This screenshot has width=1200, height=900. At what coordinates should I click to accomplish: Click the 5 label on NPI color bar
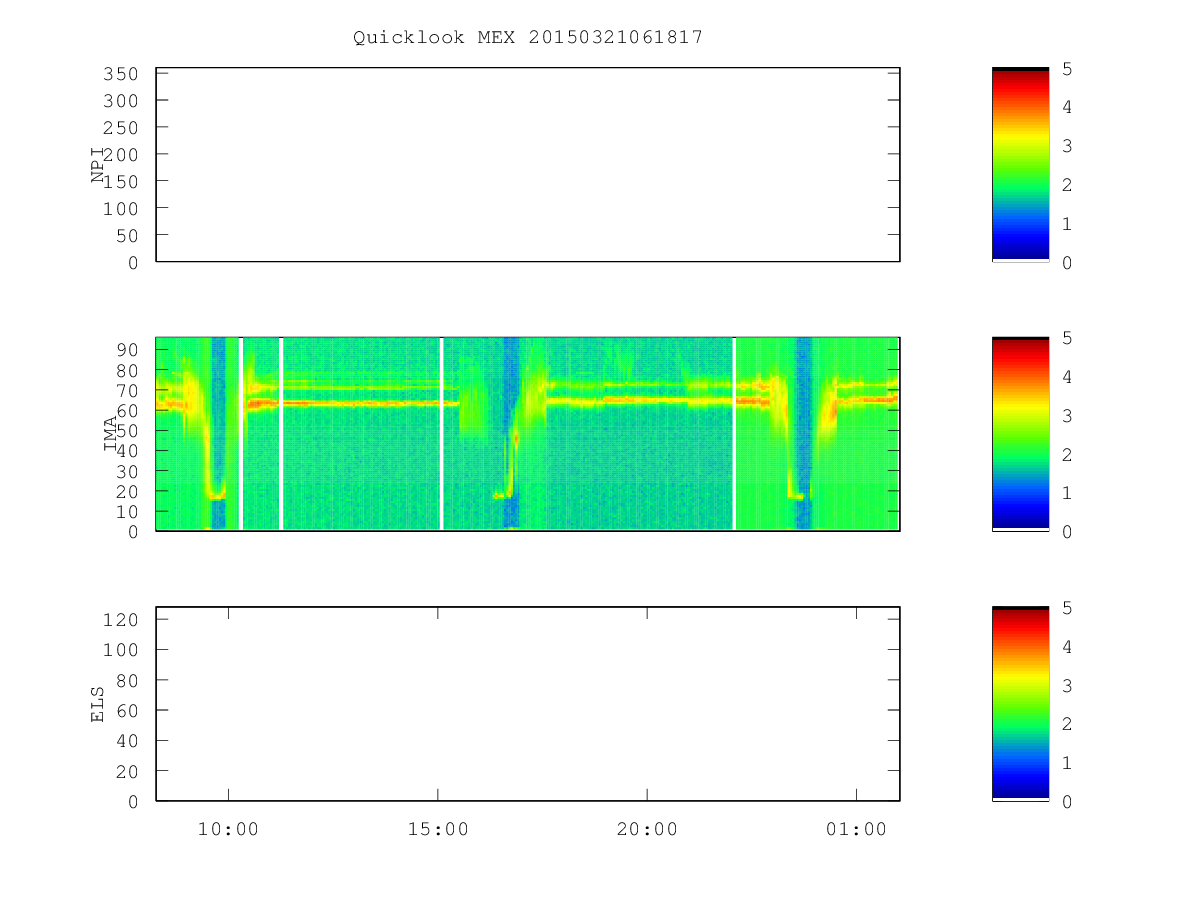coord(1067,68)
